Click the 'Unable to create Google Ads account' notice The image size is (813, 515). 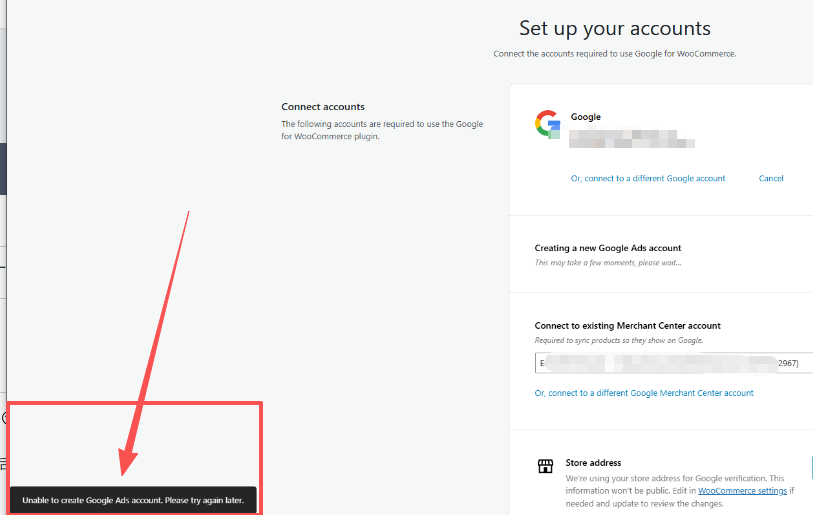(133, 500)
